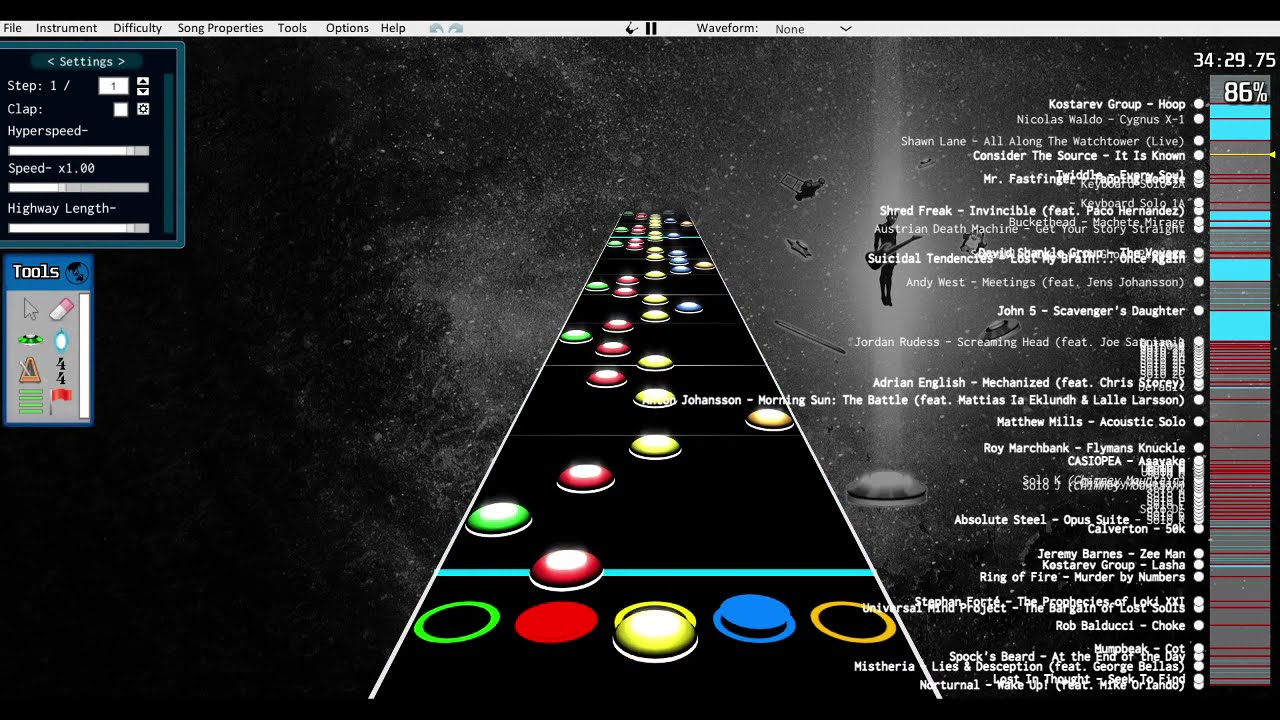
Task: Open the Instrument menu
Action: (66, 28)
